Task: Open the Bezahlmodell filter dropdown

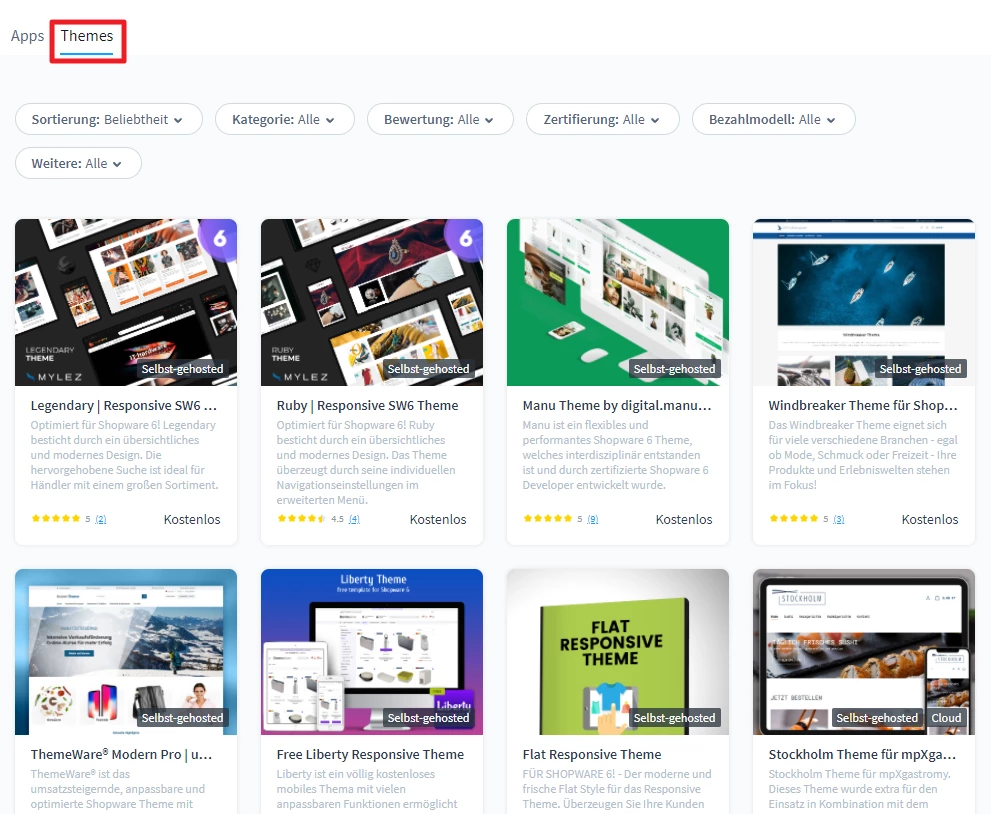Action: (773, 119)
